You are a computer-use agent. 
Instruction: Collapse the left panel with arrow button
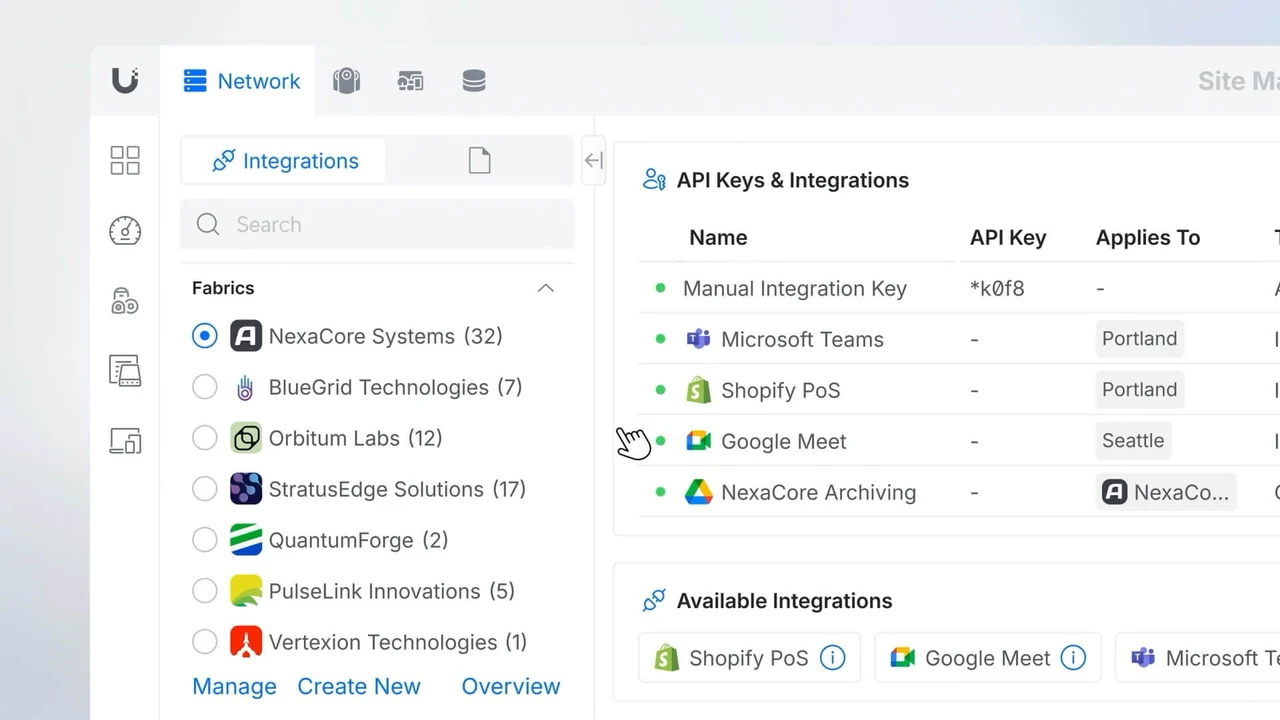point(593,161)
